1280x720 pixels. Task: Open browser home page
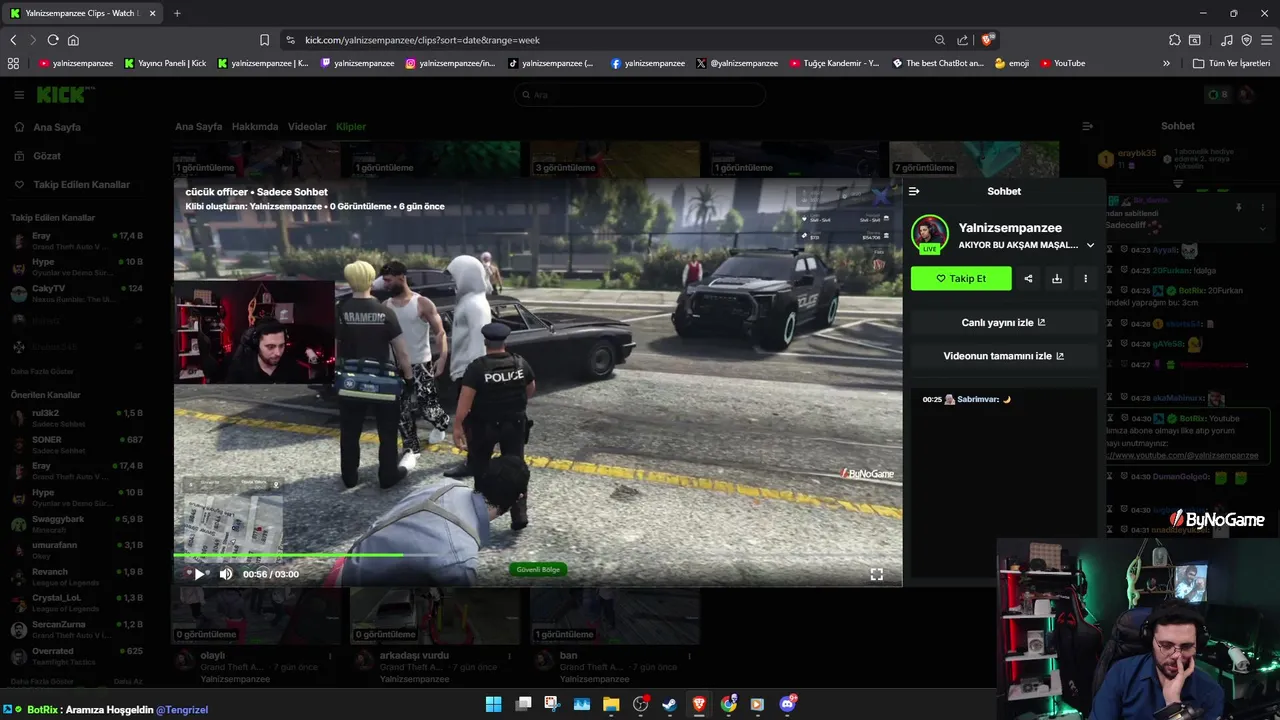point(73,40)
